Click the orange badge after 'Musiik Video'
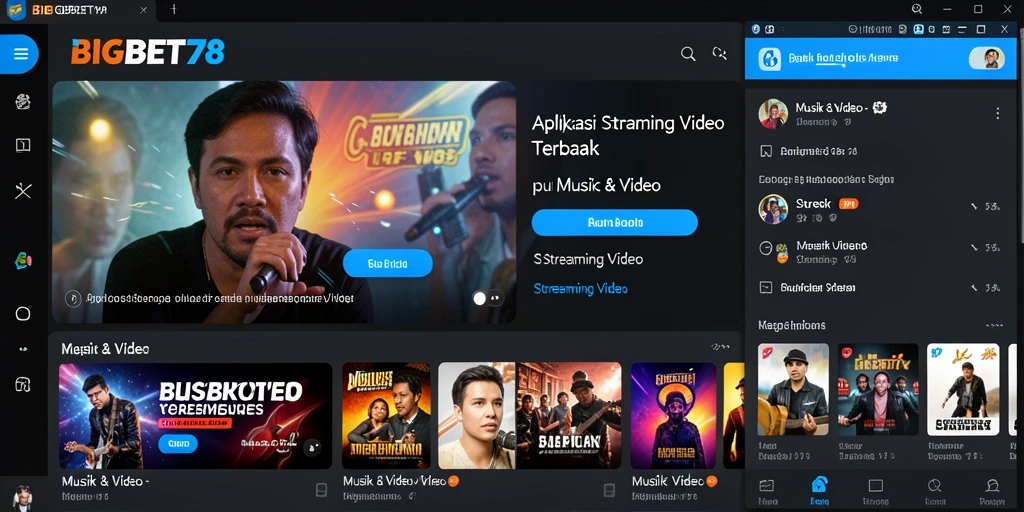Image resolution: width=1024 pixels, height=512 pixels. [x=712, y=481]
